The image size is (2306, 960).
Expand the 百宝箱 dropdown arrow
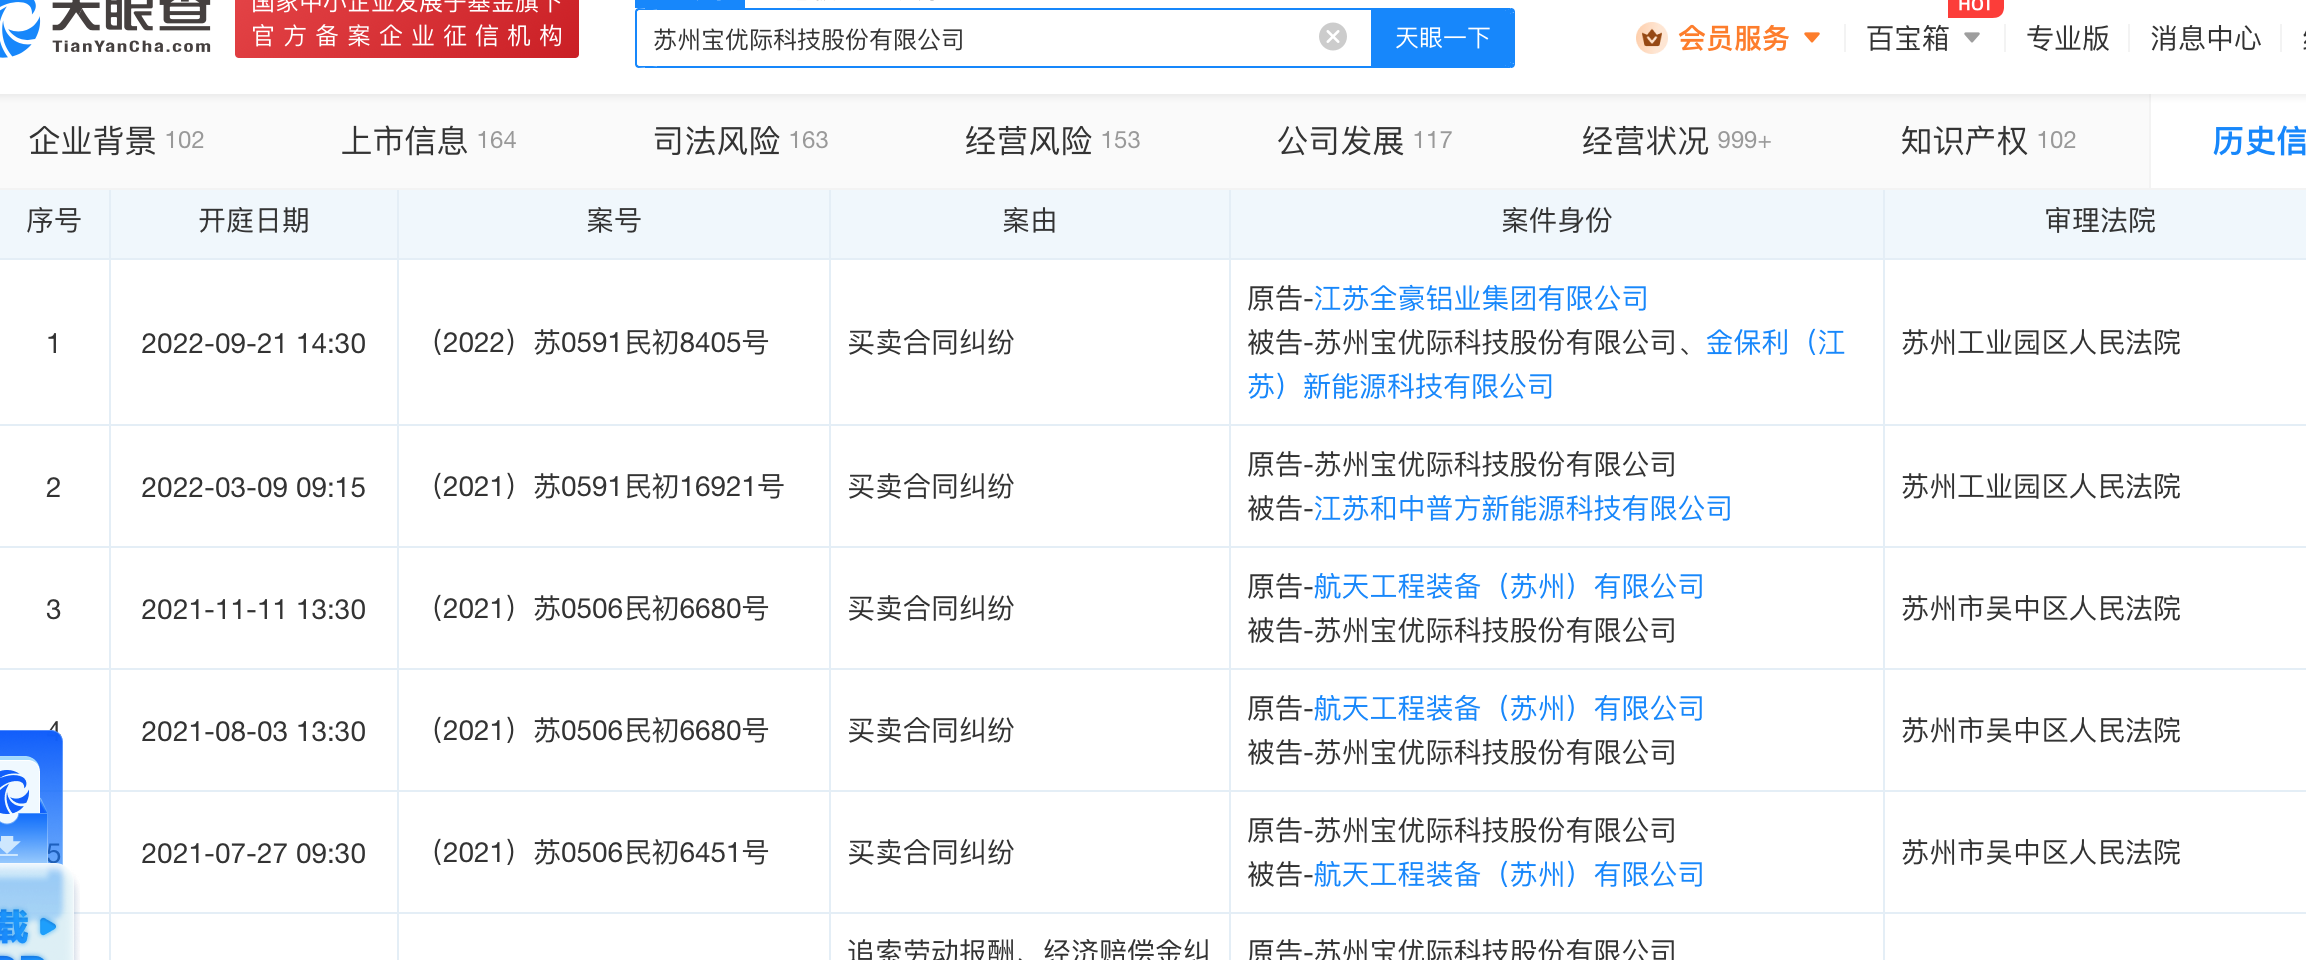pyautogui.click(x=1972, y=38)
